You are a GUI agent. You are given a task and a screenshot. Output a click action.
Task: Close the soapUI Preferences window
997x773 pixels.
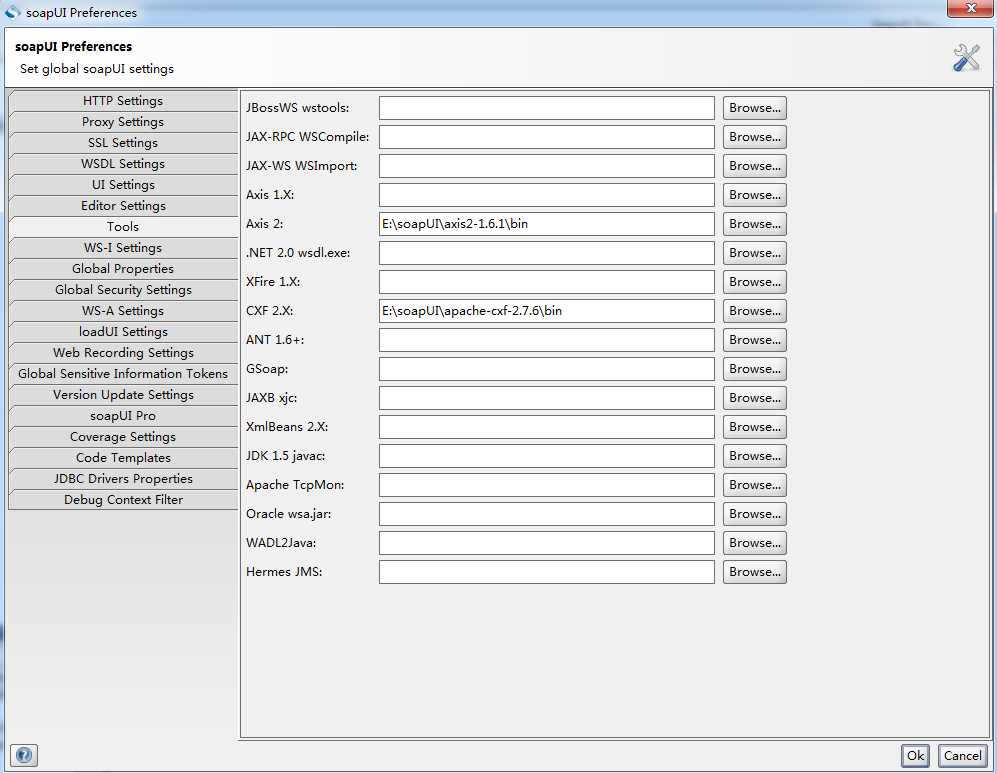970,8
